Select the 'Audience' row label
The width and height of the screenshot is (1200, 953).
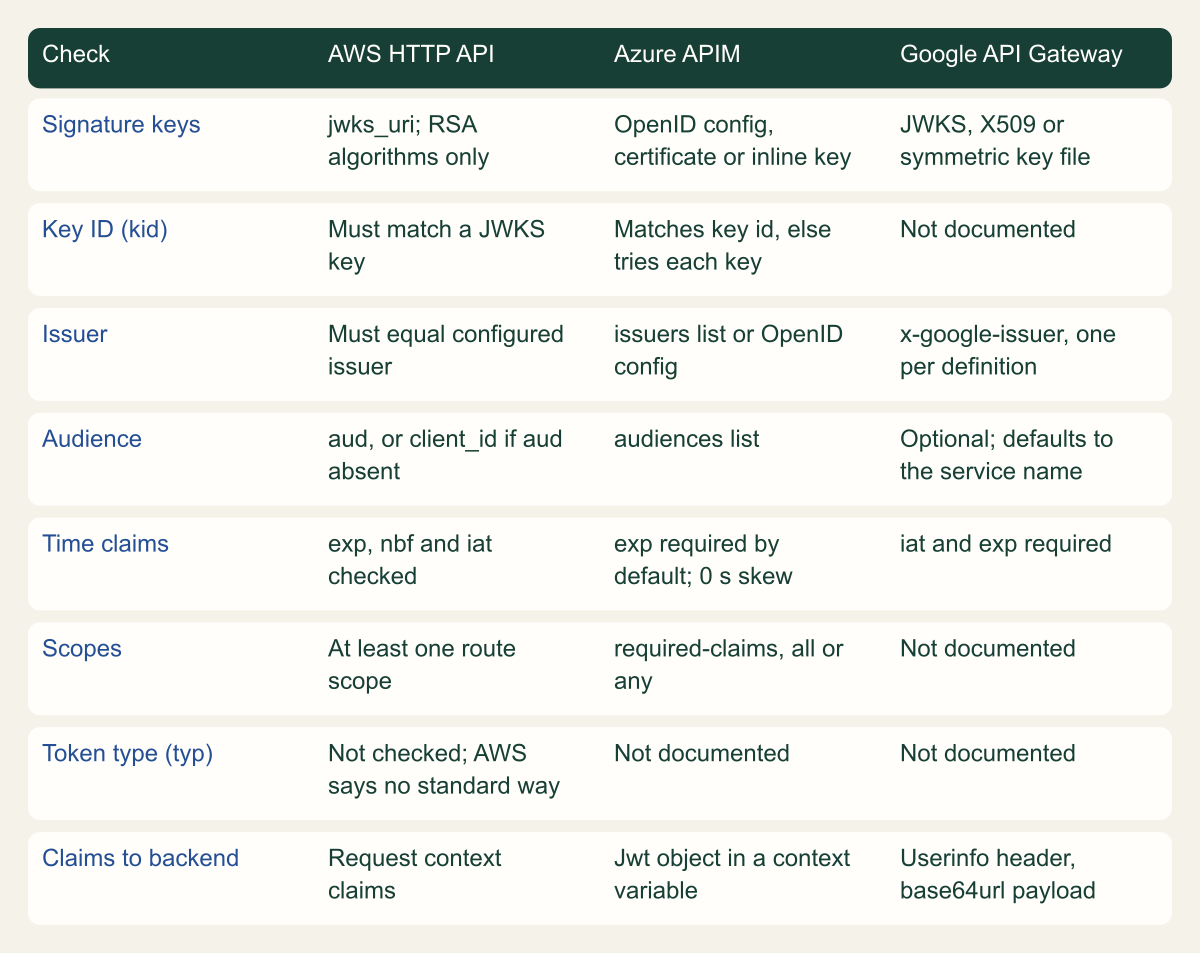[x=92, y=439]
